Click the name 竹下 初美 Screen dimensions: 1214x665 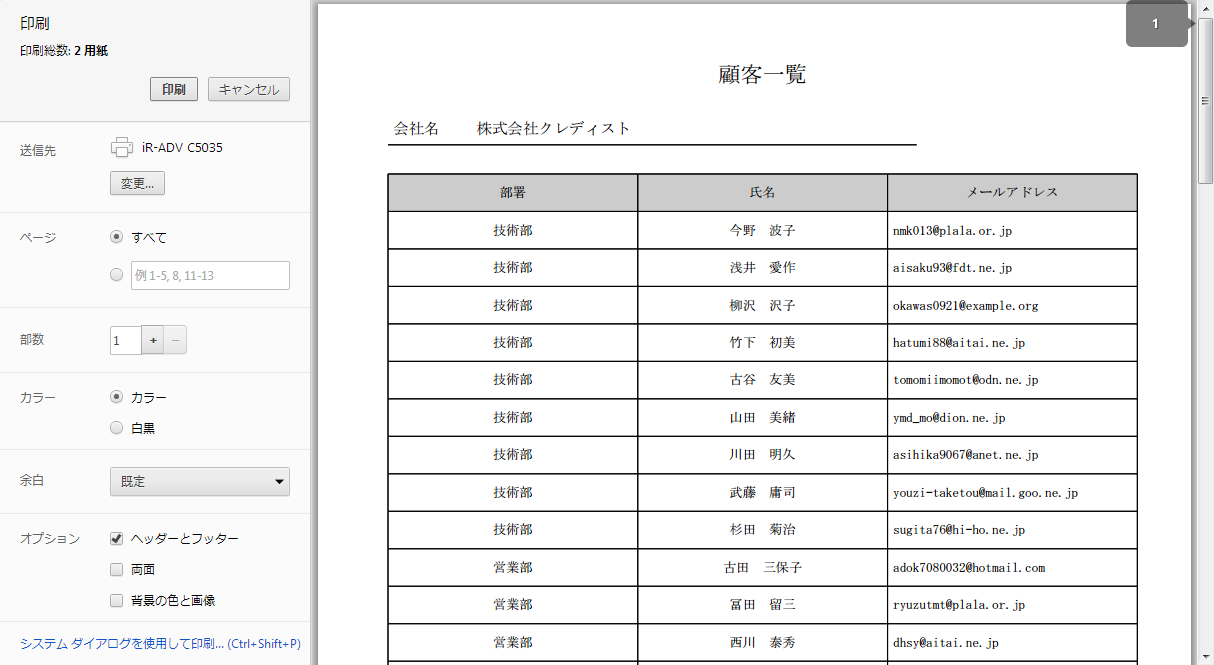[763, 342]
